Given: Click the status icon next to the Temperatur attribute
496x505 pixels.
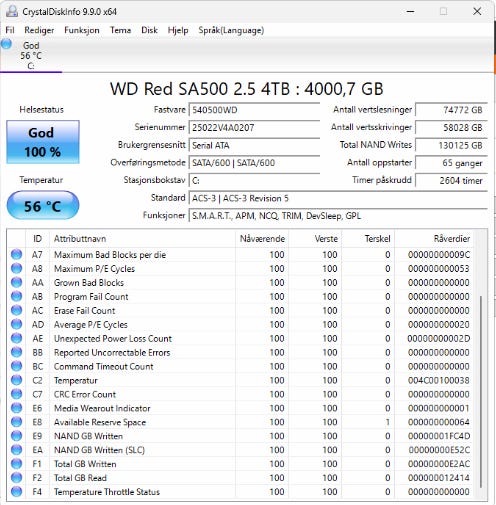Looking at the screenshot, I should [16, 380].
